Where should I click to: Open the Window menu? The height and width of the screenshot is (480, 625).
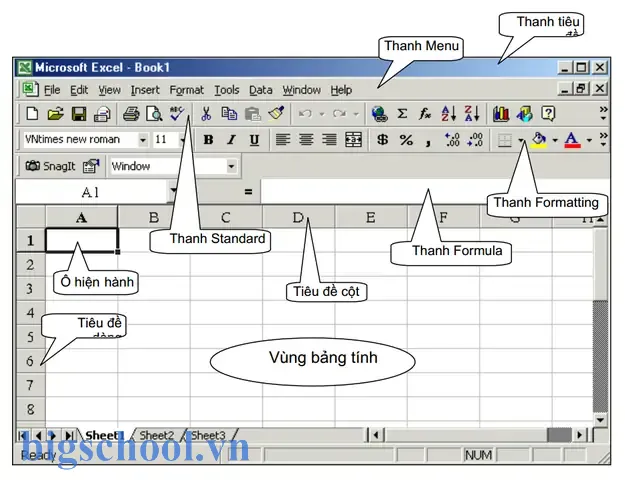[x=301, y=90]
